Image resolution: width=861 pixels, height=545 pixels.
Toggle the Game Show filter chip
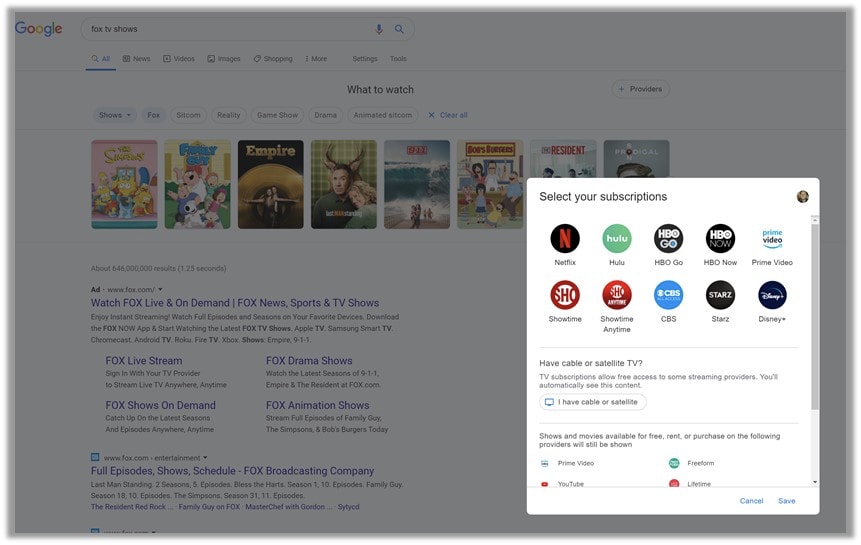(277, 115)
